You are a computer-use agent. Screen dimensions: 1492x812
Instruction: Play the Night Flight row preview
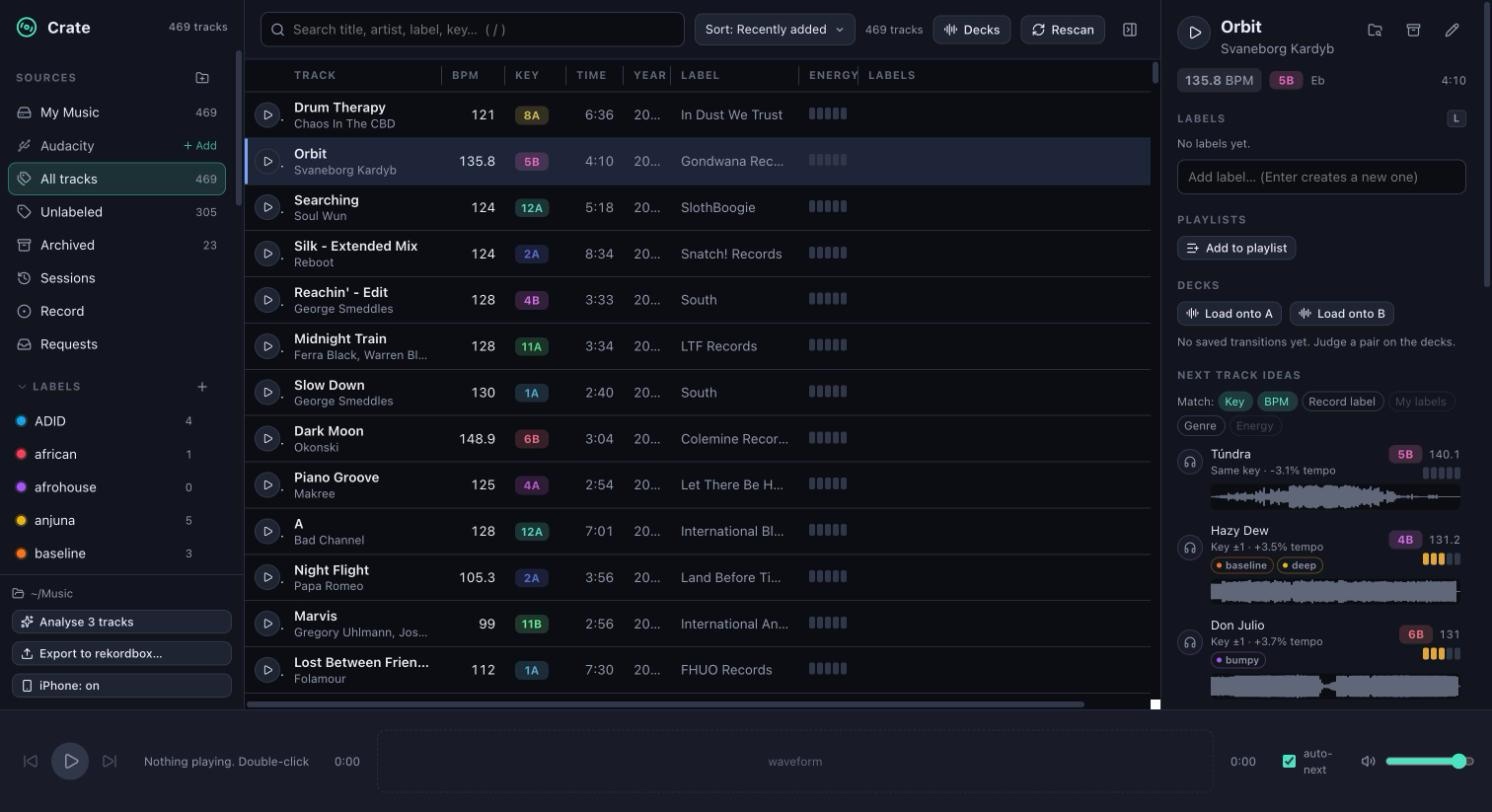coord(267,577)
